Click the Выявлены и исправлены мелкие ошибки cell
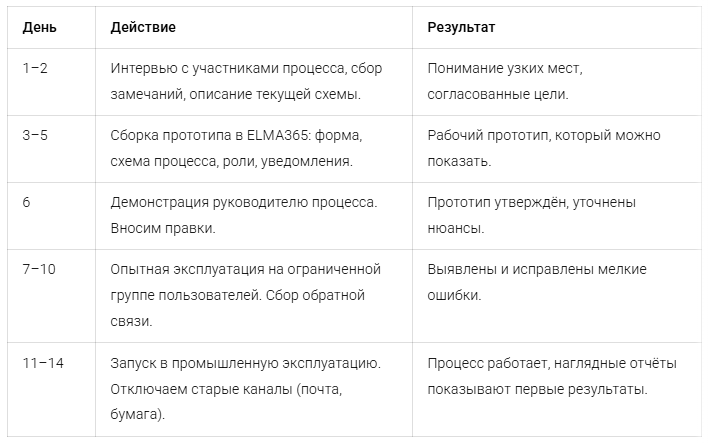Screen dimensions: 710x444 pos(556,296)
